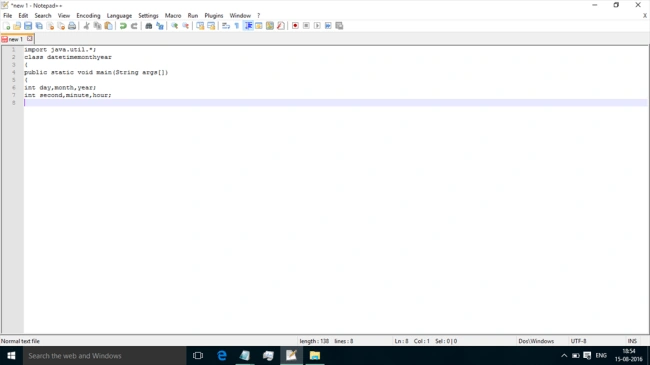Image resolution: width=650 pixels, height=365 pixels.
Task: Cut selection with the scissors icon
Action: tap(86, 26)
